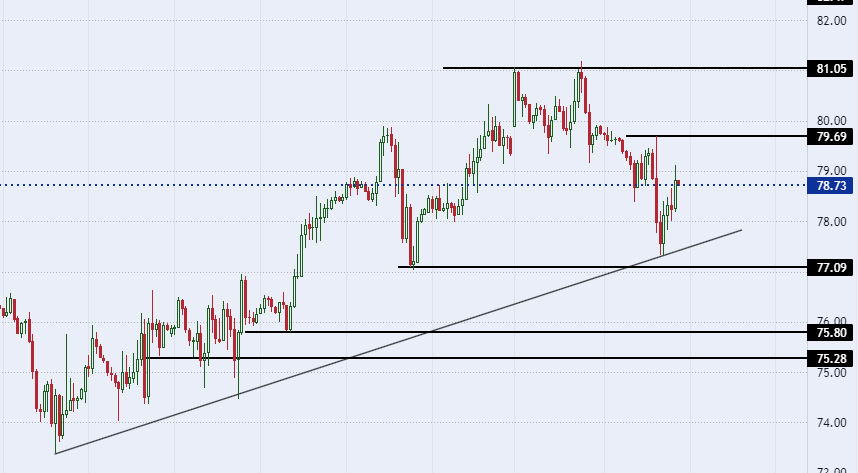Click the blue 78.73 current price label
The image size is (858, 473).
(x=830, y=186)
